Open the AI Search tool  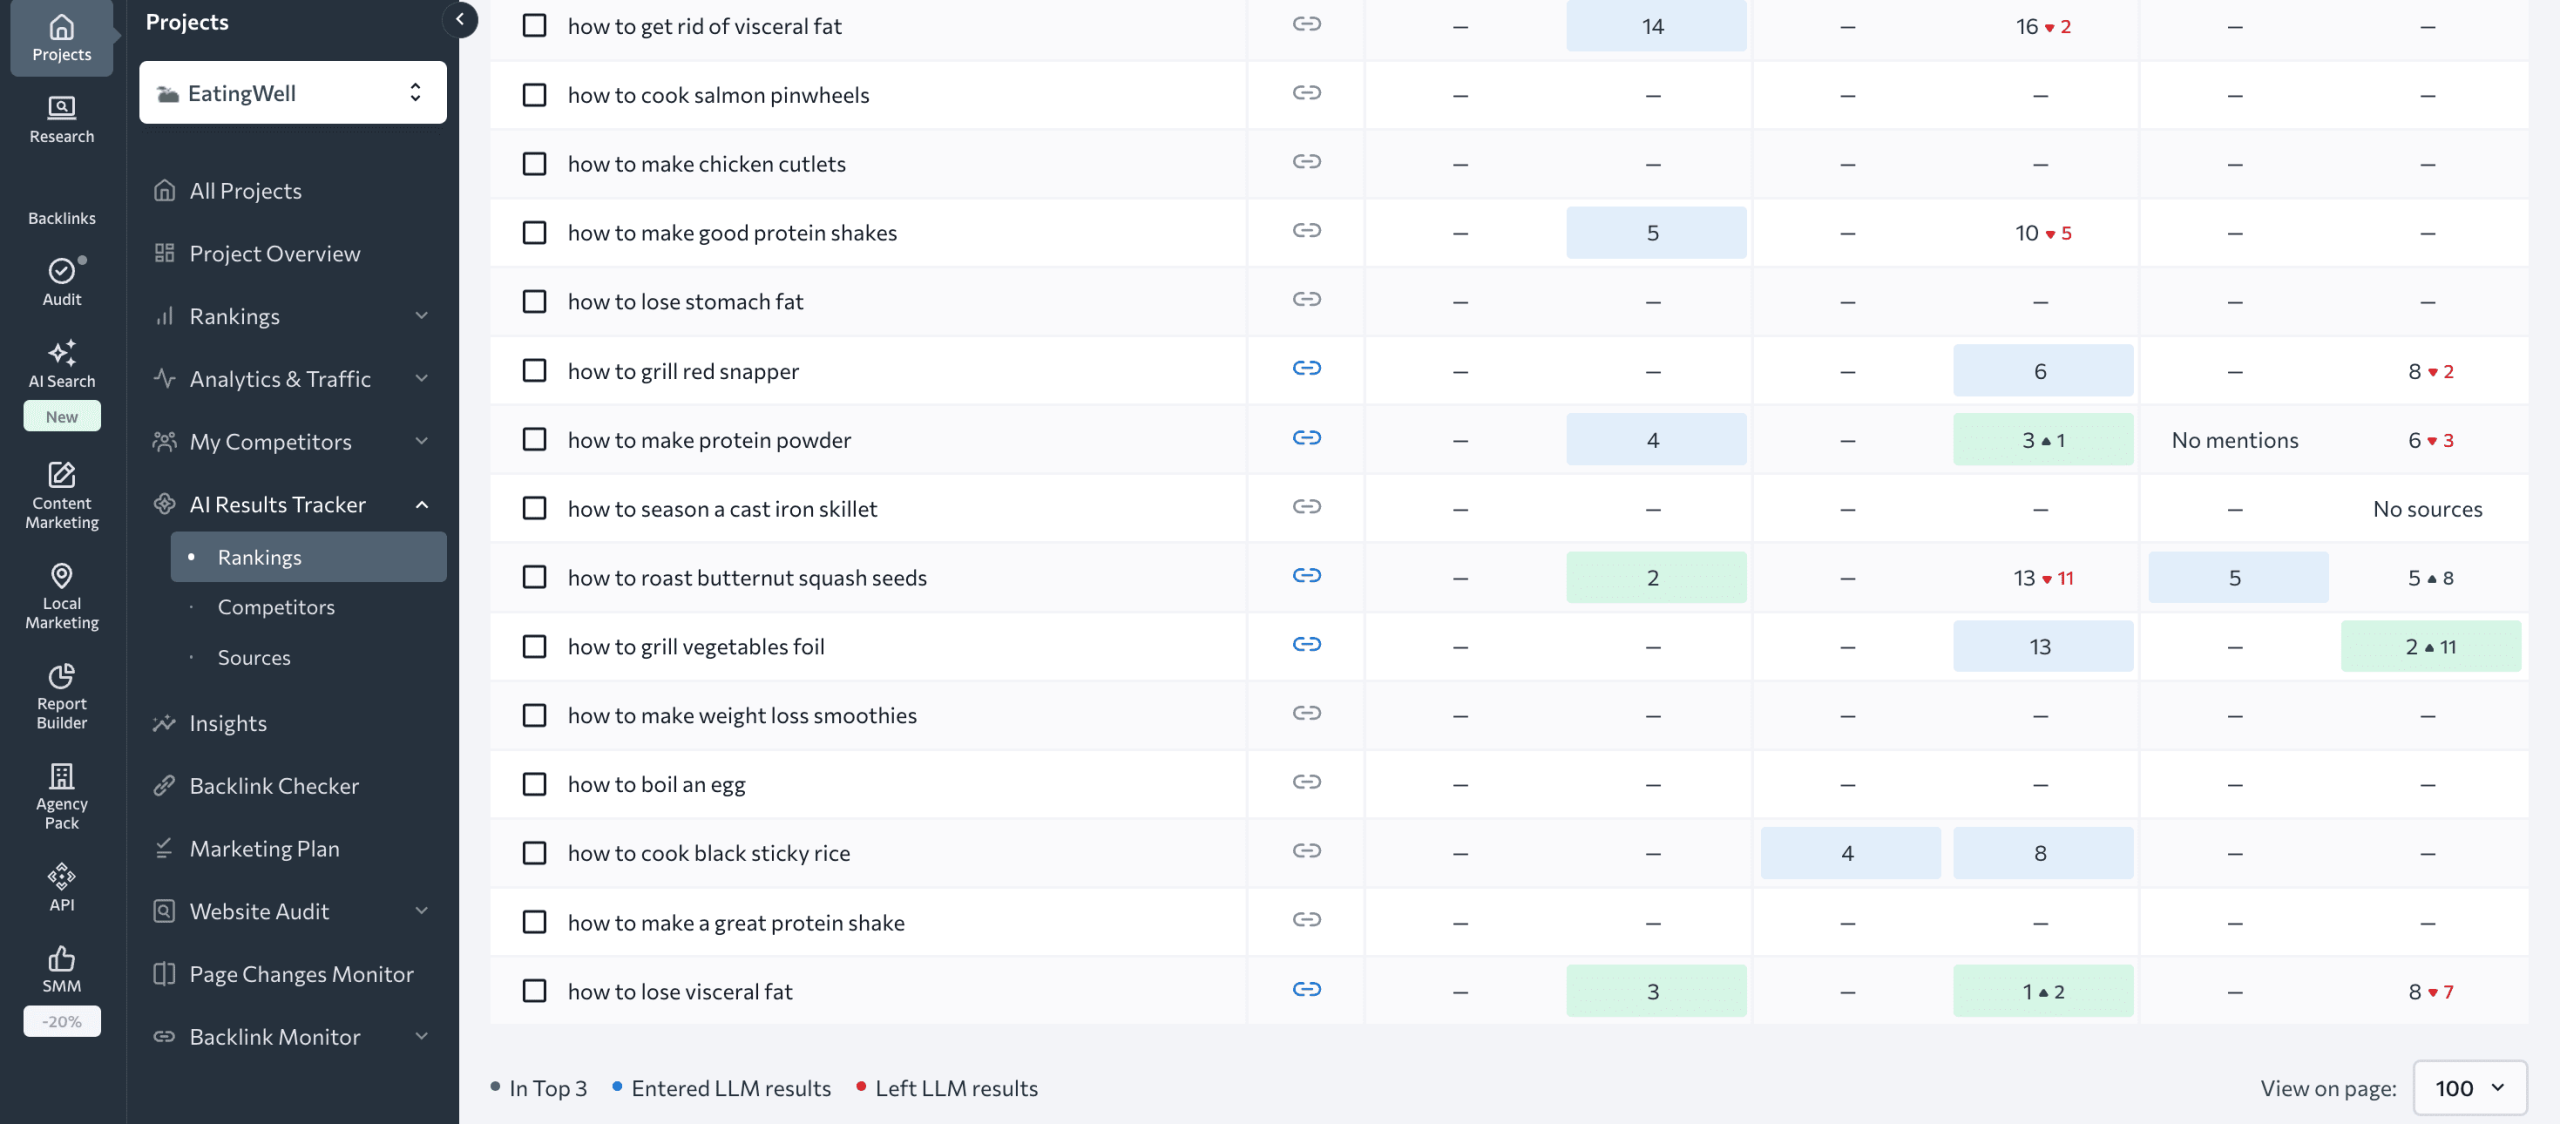coord(60,365)
